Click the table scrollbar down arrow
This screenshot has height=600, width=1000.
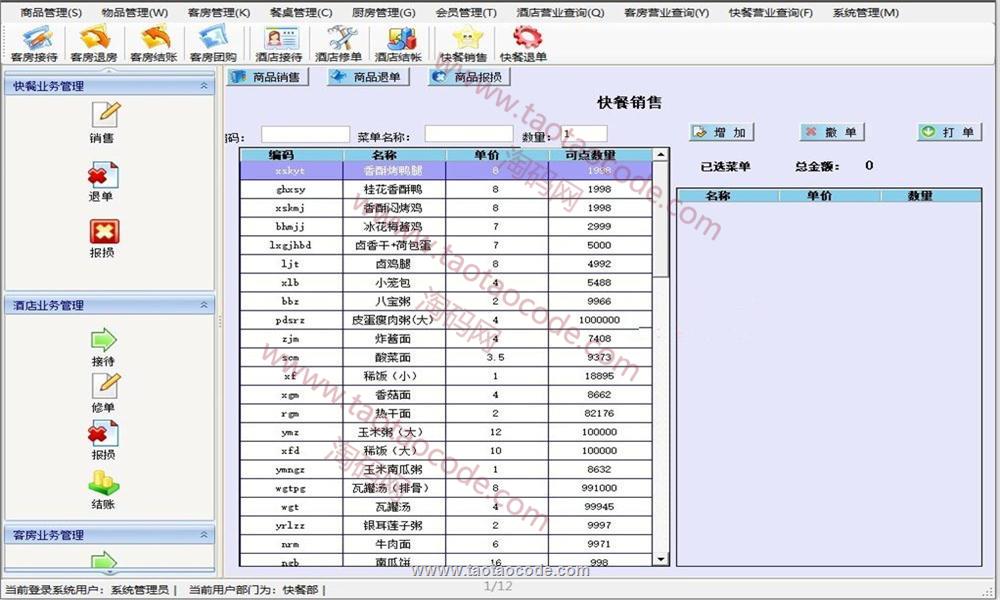click(x=660, y=560)
